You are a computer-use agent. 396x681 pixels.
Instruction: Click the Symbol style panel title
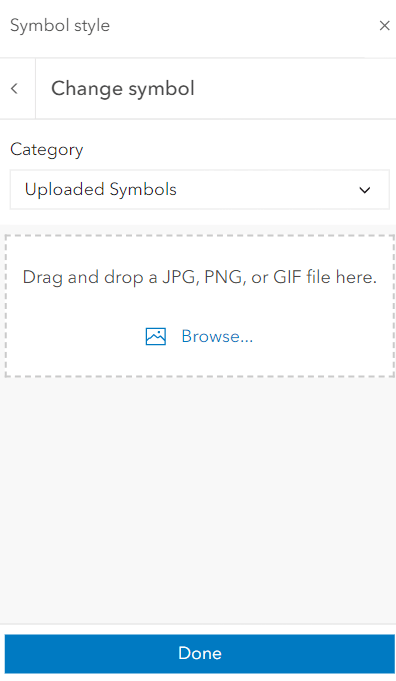[x=60, y=26]
